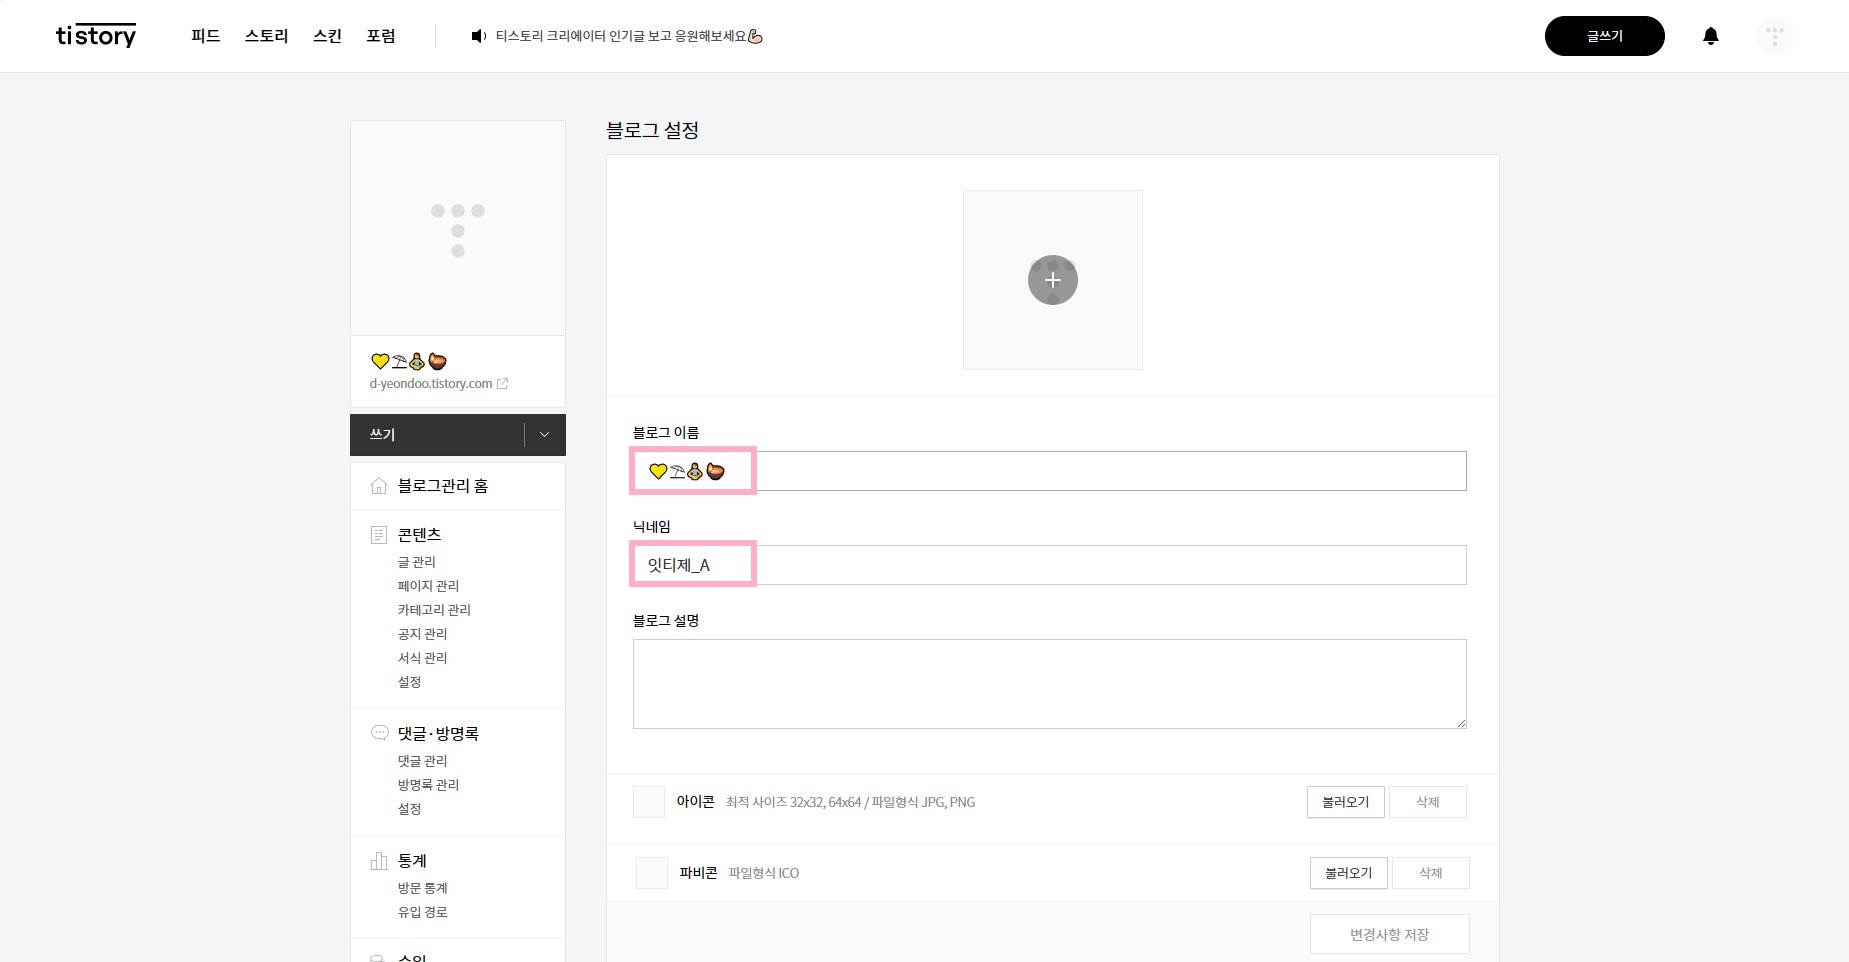The height and width of the screenshot is (962, 1849).
Task: Click the 콘텐츠 section heading
Action: click(419, 535)
